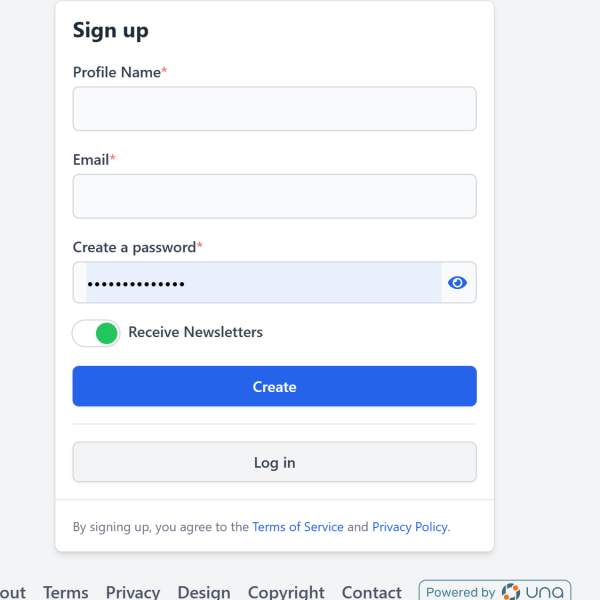The width and height of the screenshot is (600, 600).
Task: Click the UNA logo icon
Action: click(x=512, y=592)
